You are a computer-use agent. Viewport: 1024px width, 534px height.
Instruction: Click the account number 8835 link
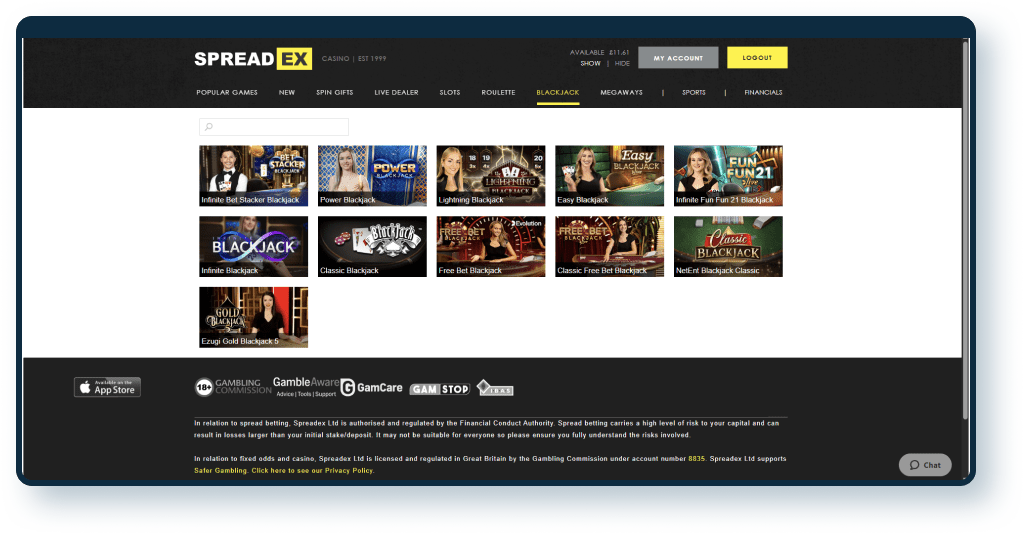click(696, 458)
